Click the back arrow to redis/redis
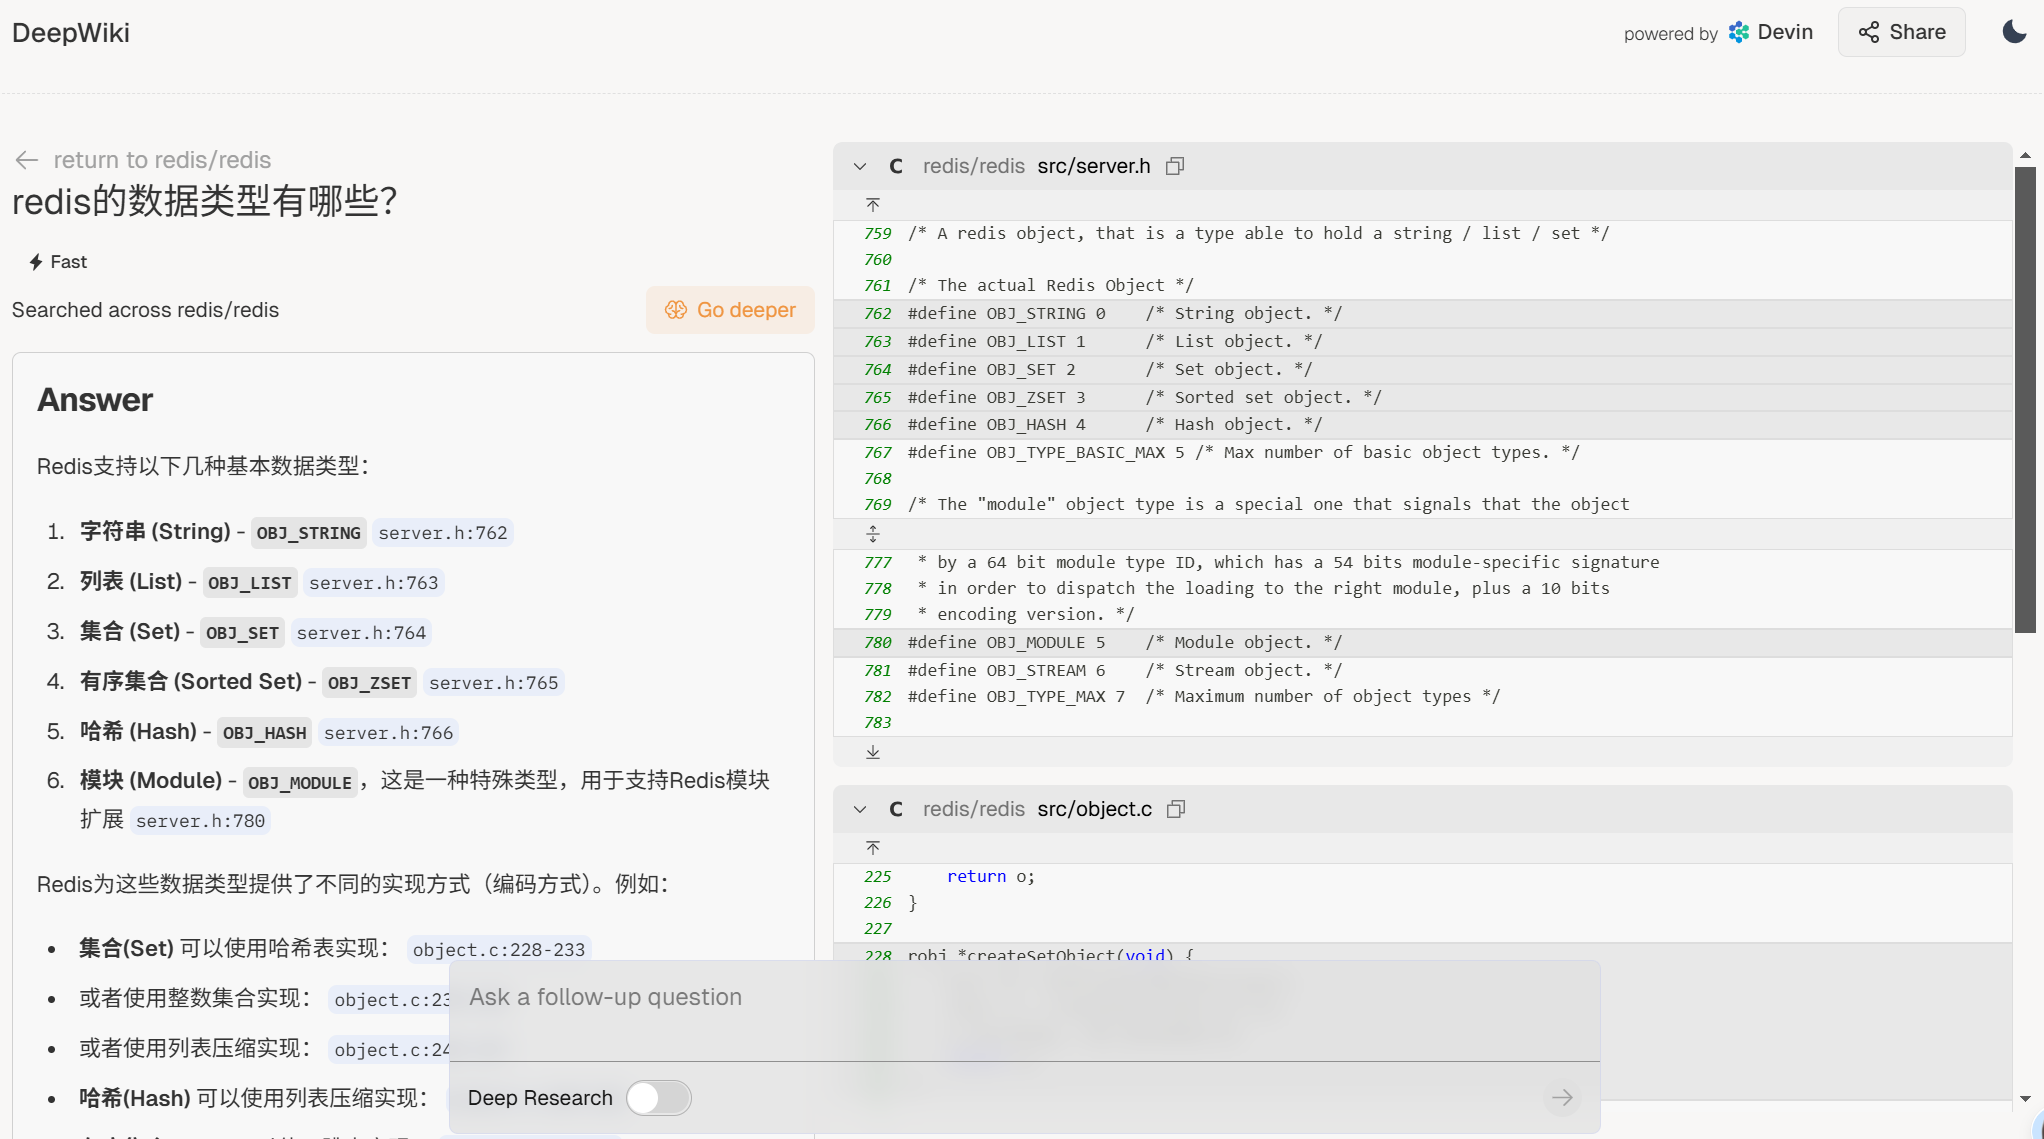This screenshot has height=1139, width=2044. (x=27, y=160)
